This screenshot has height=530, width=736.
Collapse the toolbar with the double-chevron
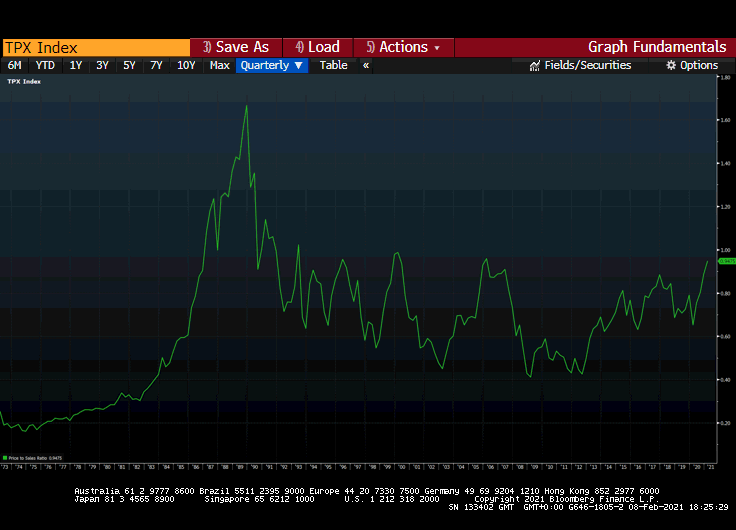[x=366, y=65]
